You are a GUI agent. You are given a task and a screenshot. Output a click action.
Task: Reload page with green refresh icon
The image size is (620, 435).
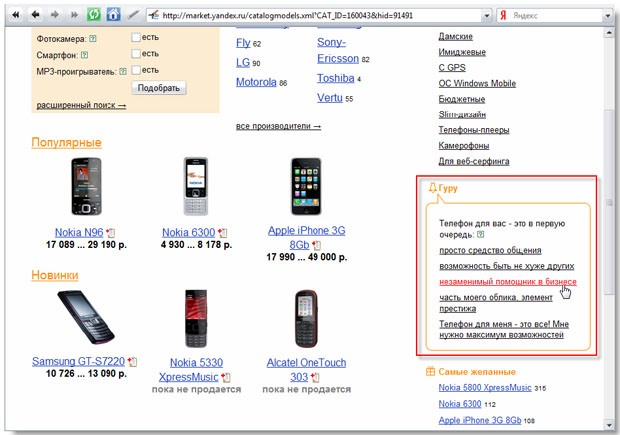tap(94, 15)
